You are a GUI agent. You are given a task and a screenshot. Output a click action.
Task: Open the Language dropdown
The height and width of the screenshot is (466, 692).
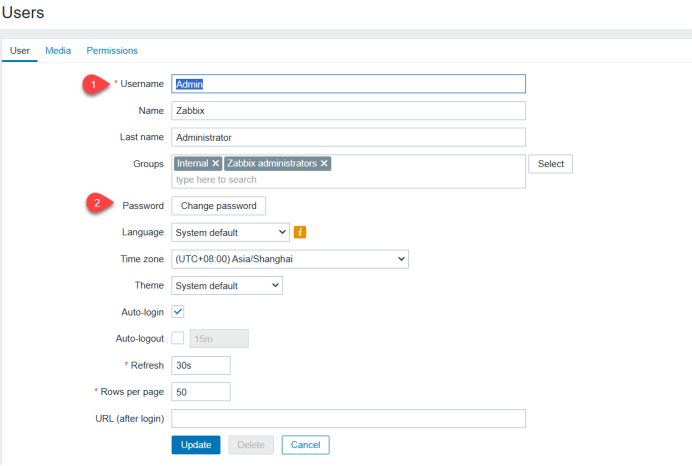pyautogui.click(x=230, y=232)
